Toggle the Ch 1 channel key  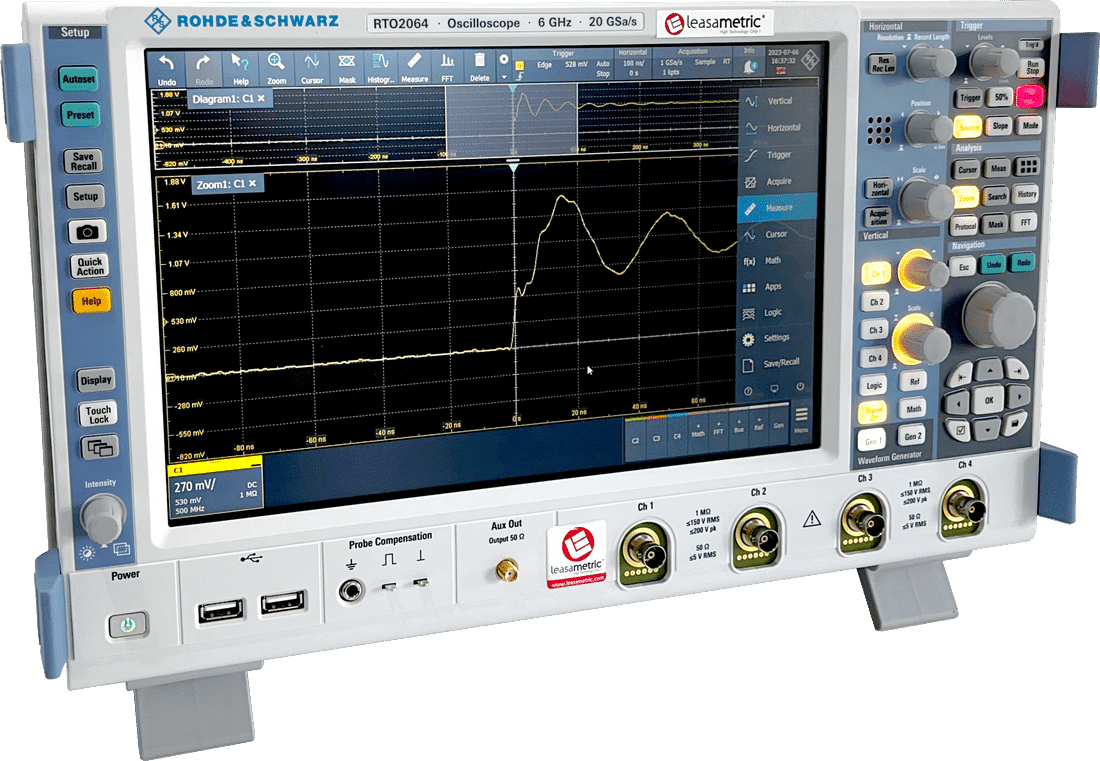pos(876,274)
